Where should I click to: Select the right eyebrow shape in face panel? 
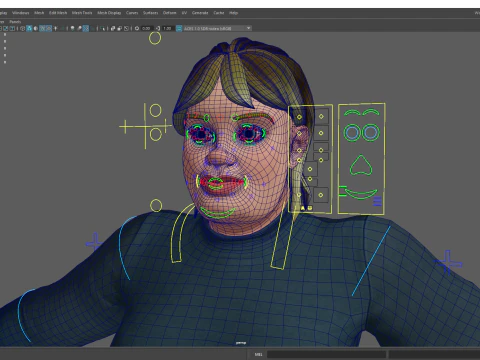pyautogui.click(x=371, y=112)
